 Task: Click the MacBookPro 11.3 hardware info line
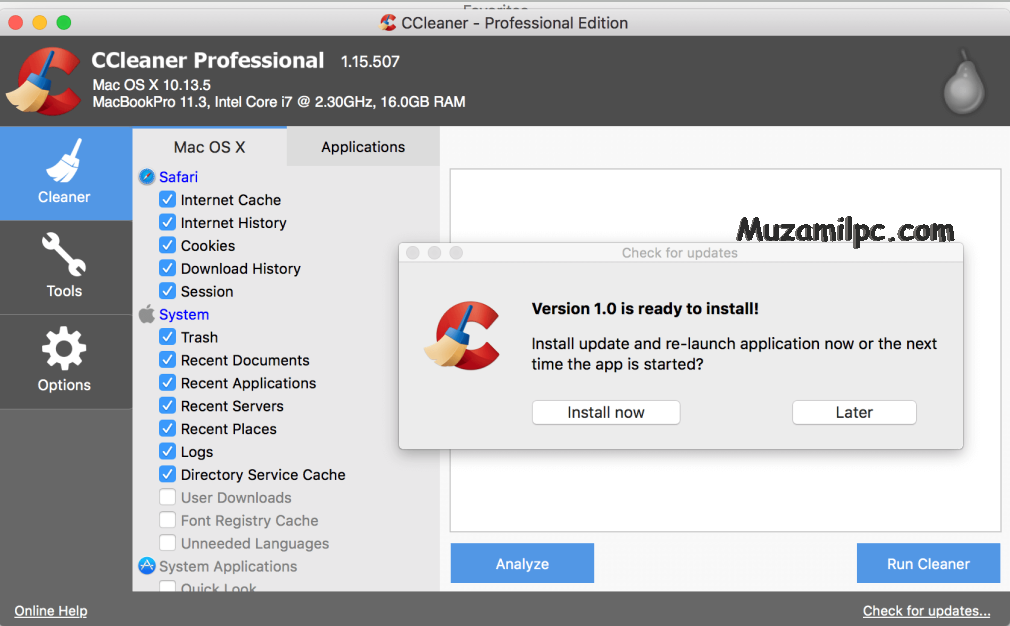pos(279,102)
